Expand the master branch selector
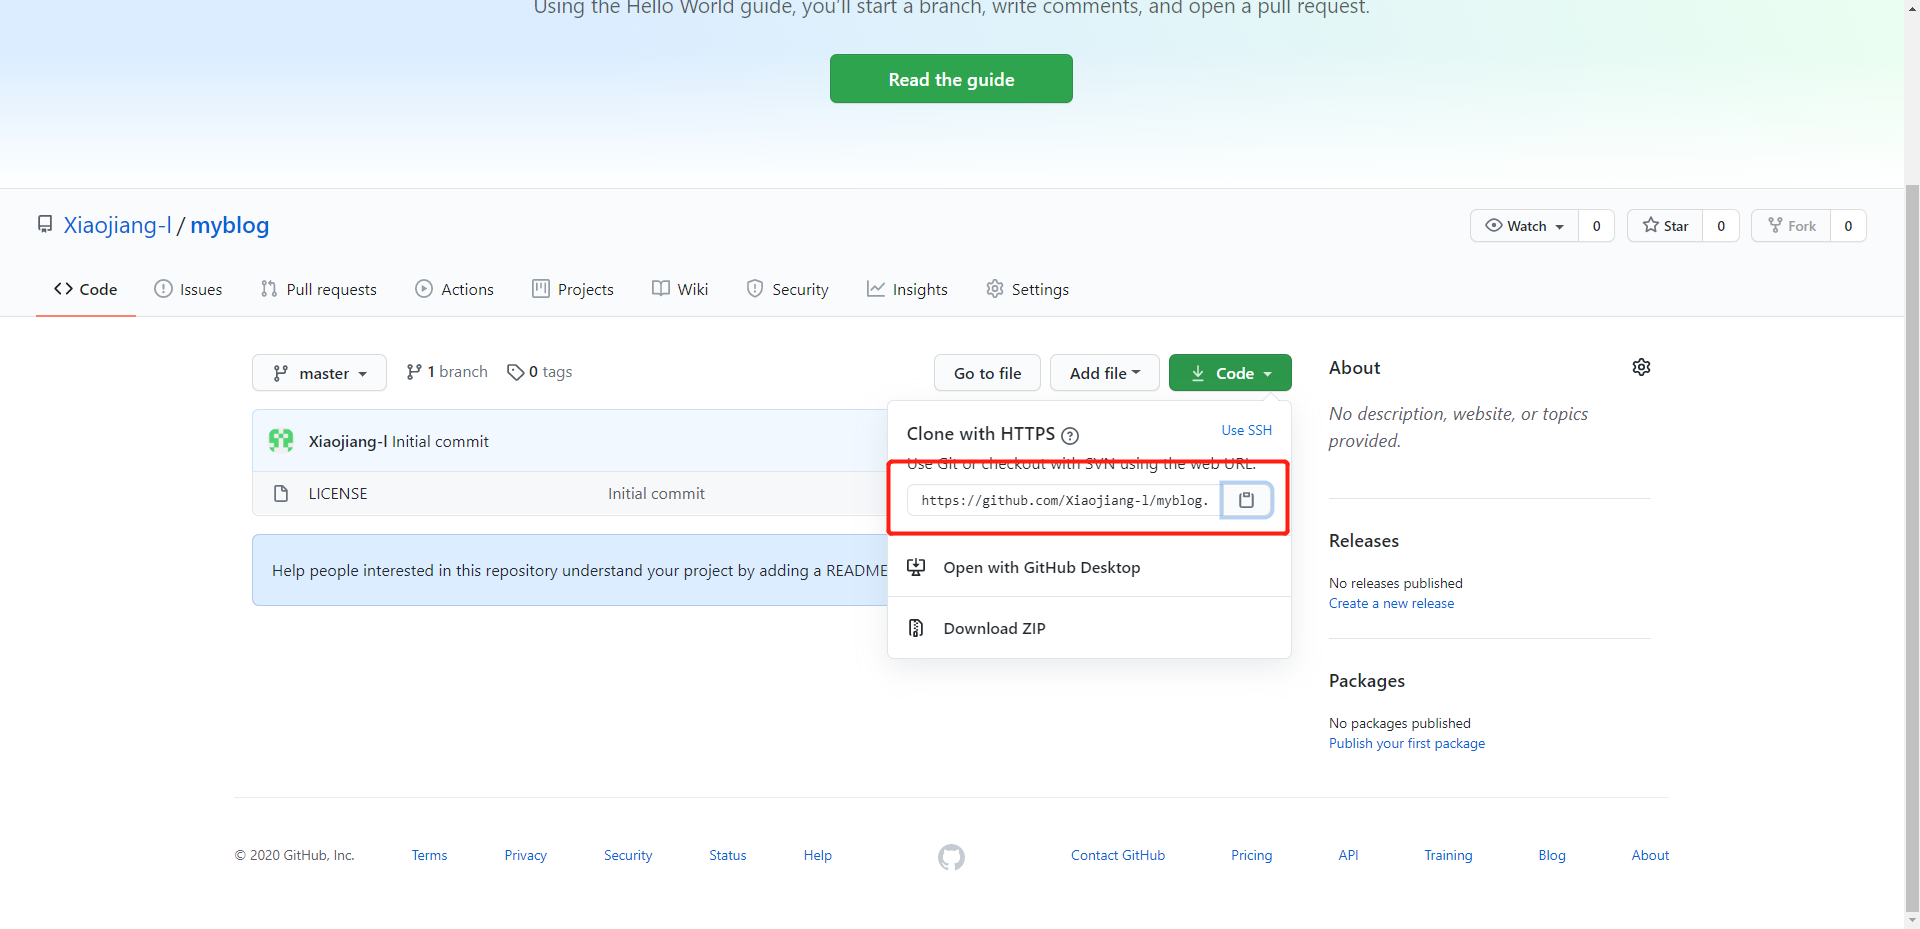Viewport: 1920px width, 929px height. (x=319, y=373)
